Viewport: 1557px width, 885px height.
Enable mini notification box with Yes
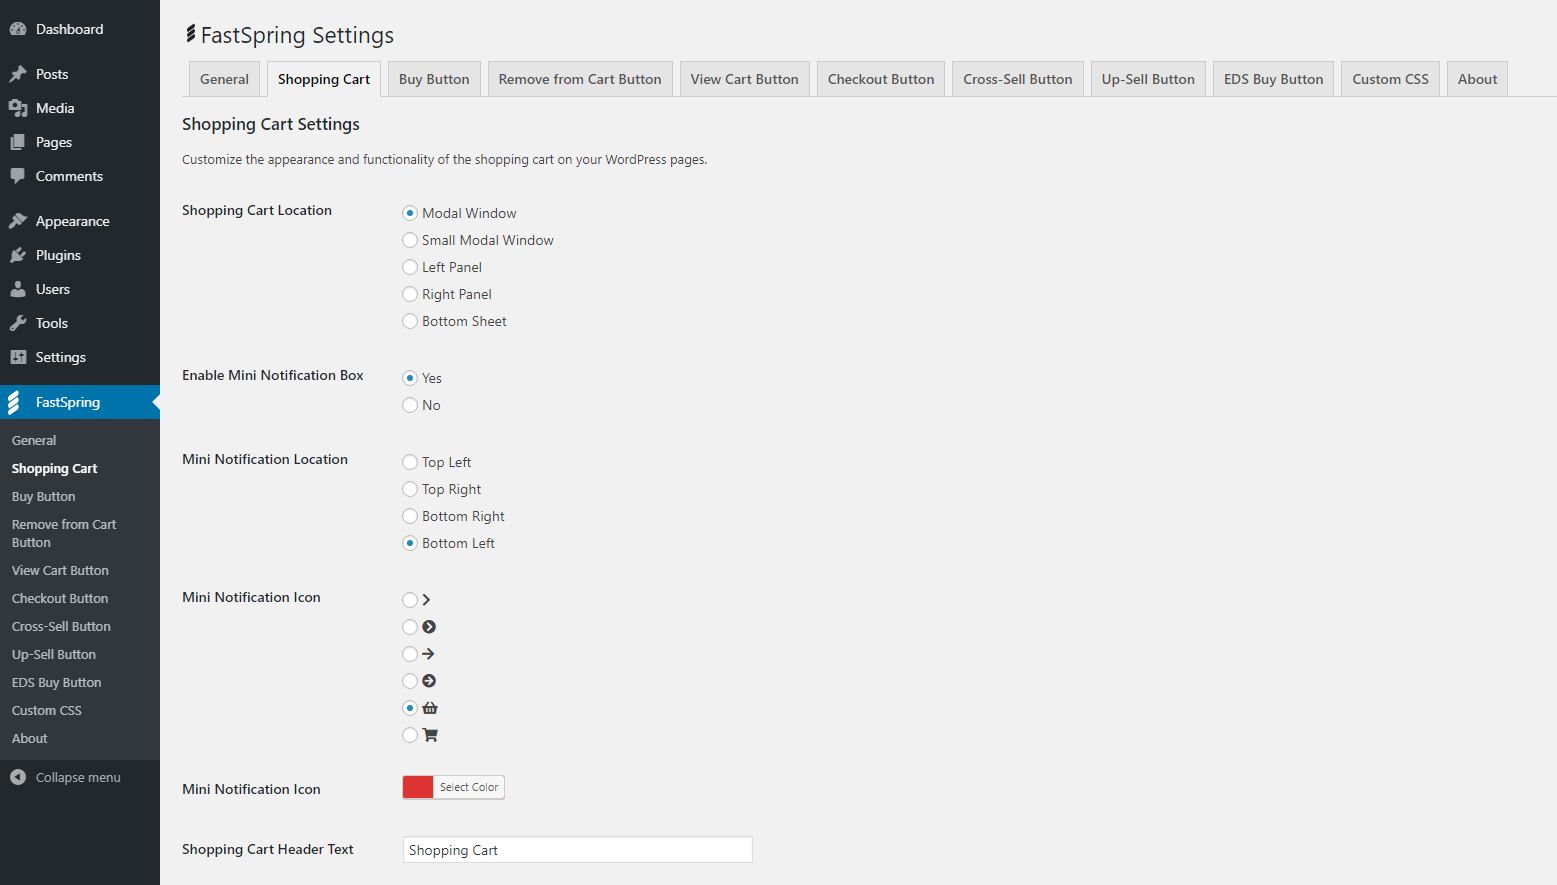click(410, 378)
